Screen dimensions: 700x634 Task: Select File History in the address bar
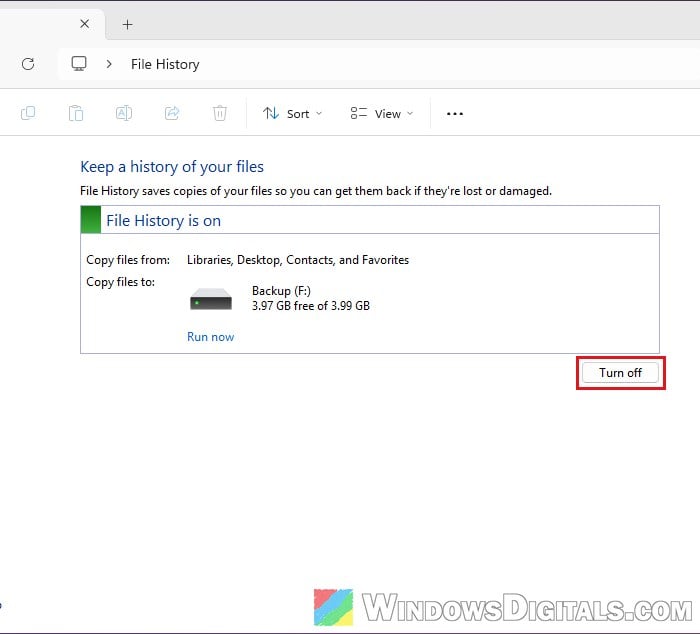point(165,64)
